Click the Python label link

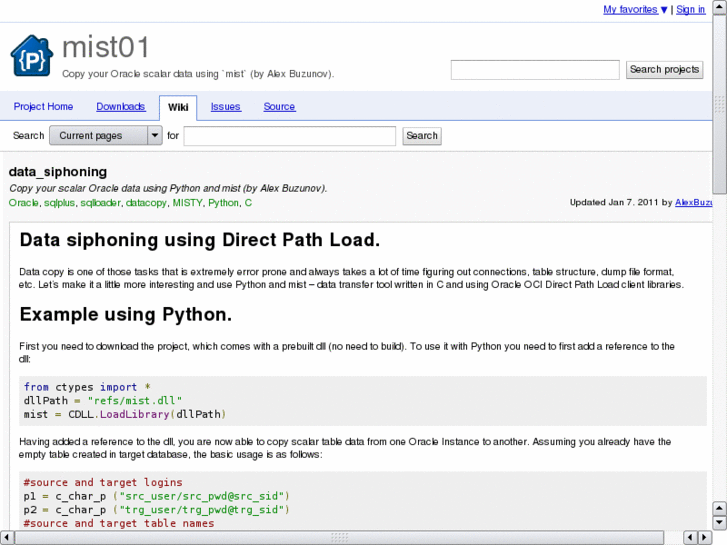(223, 203)
